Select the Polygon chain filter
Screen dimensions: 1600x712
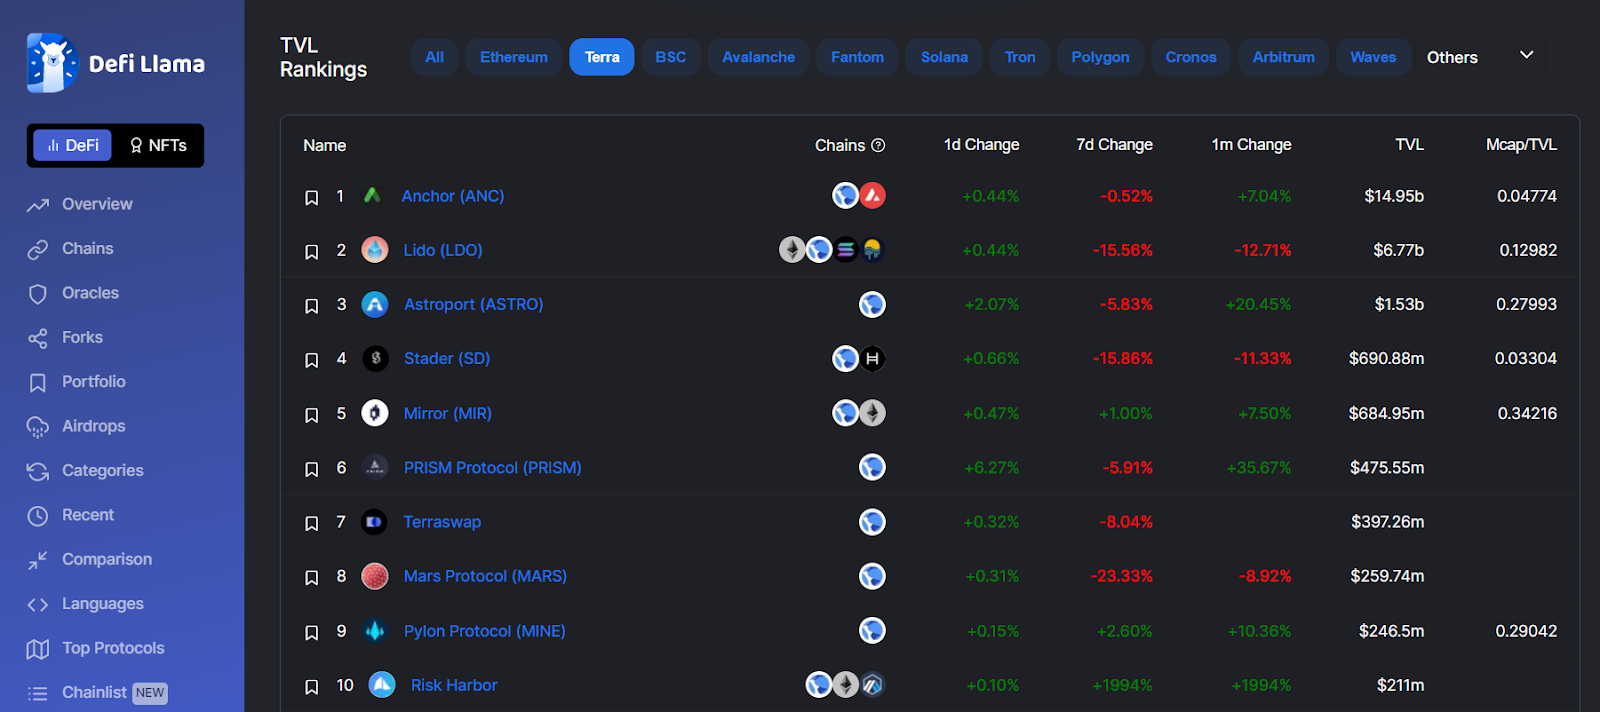pyautogui.click(x=1100, y=57)
